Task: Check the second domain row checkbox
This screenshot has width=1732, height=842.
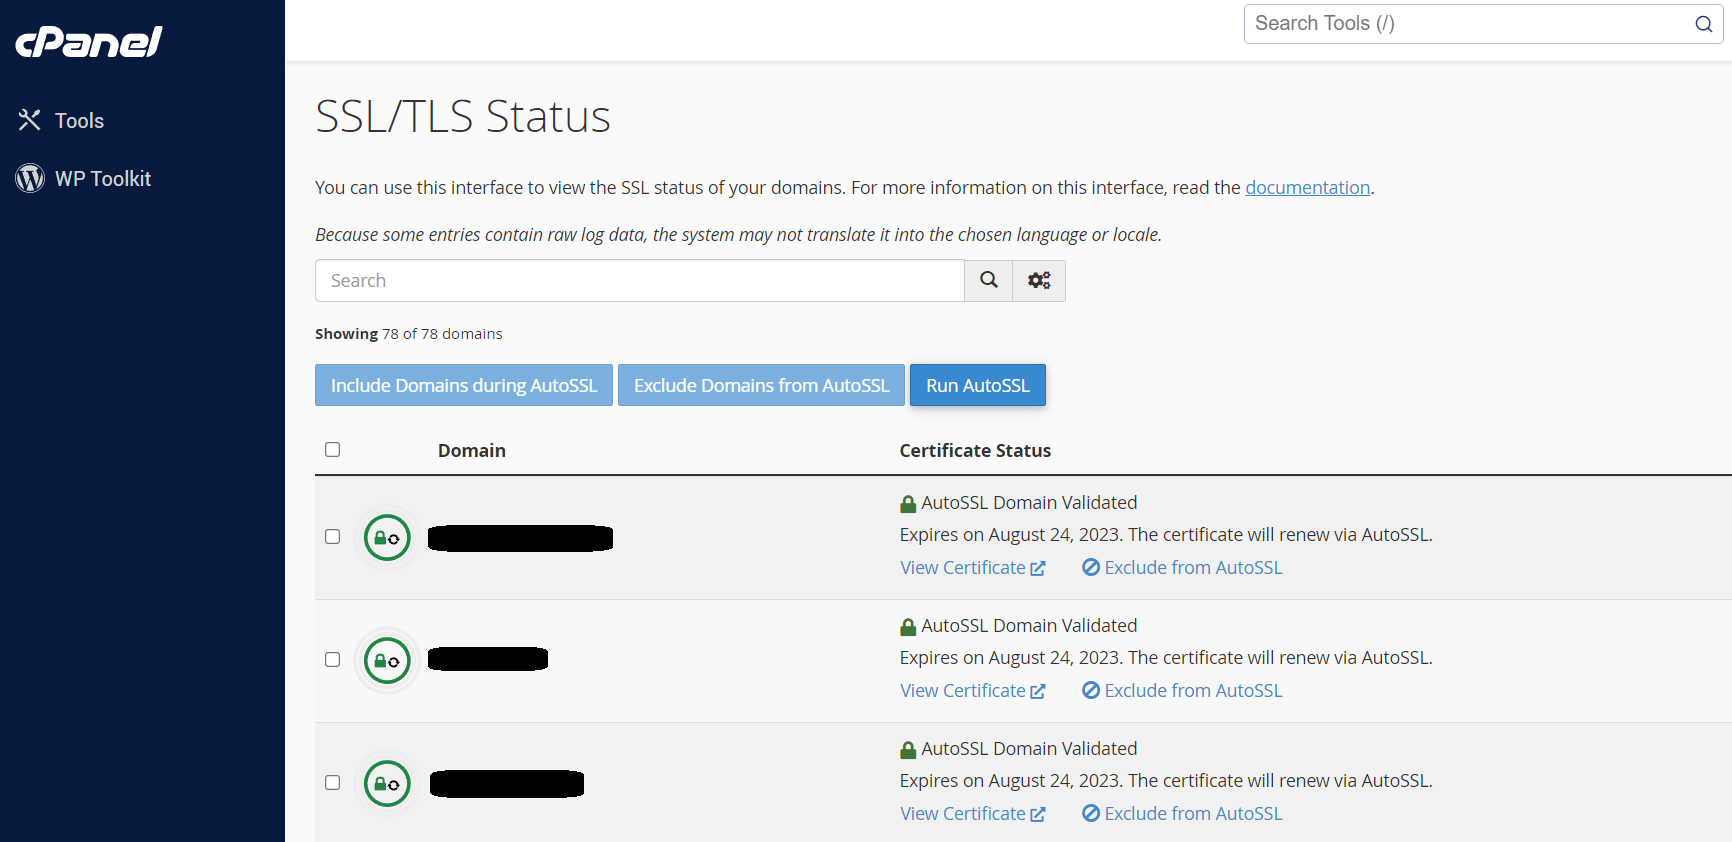Action: [x=333, y=660]
